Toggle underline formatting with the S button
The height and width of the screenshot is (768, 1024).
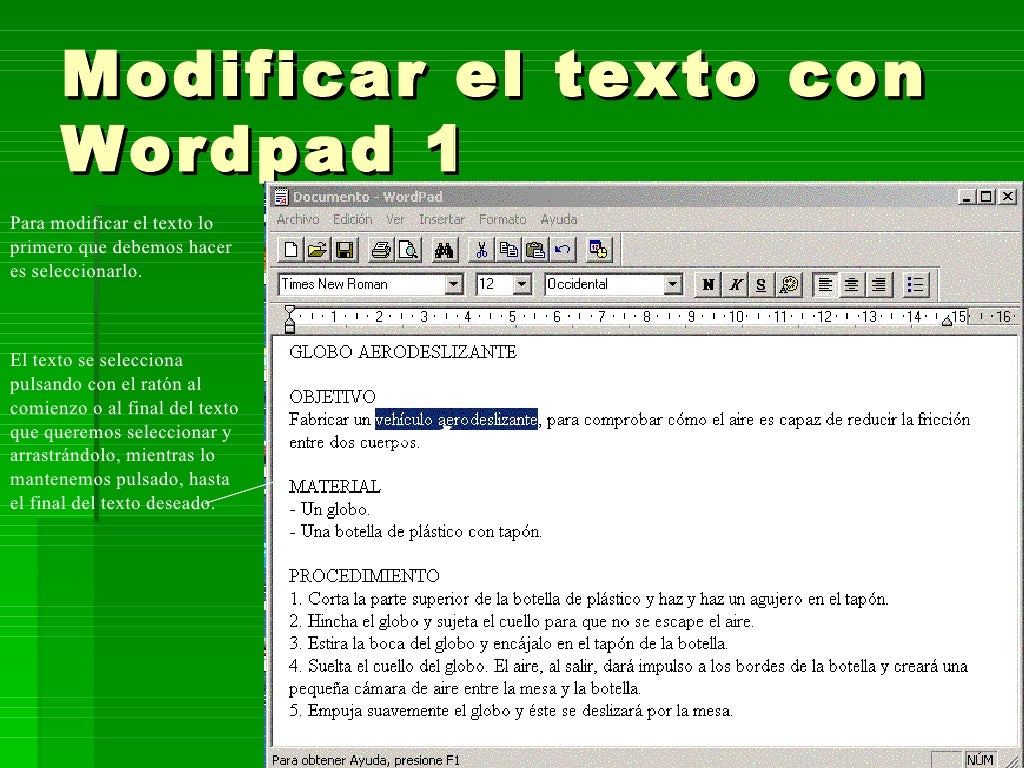[761, 285]
